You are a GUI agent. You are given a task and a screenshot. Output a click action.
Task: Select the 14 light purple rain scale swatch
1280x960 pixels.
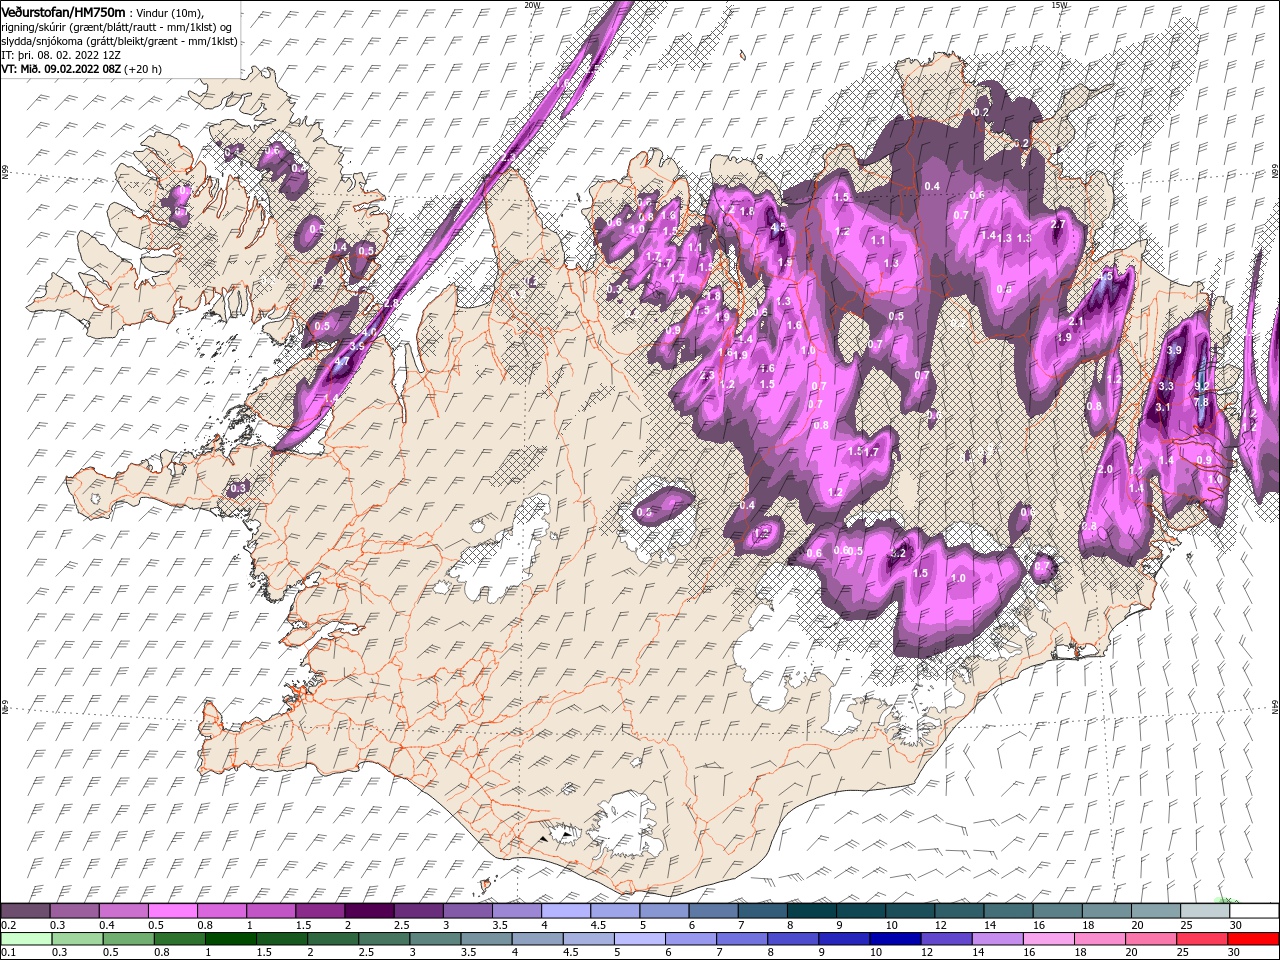click(996, 938)
